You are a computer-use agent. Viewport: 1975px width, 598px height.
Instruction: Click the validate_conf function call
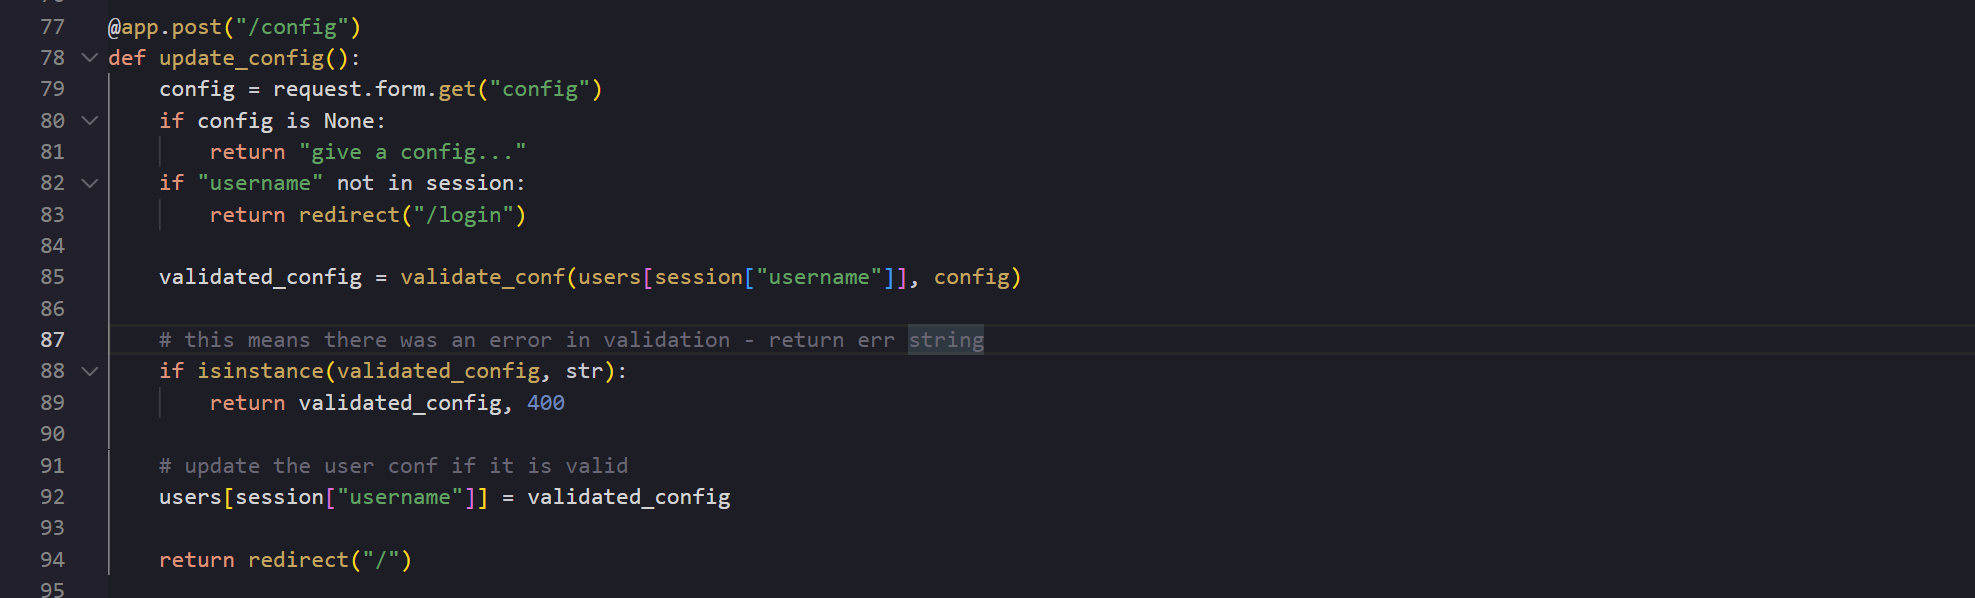(x=483, y=277)
